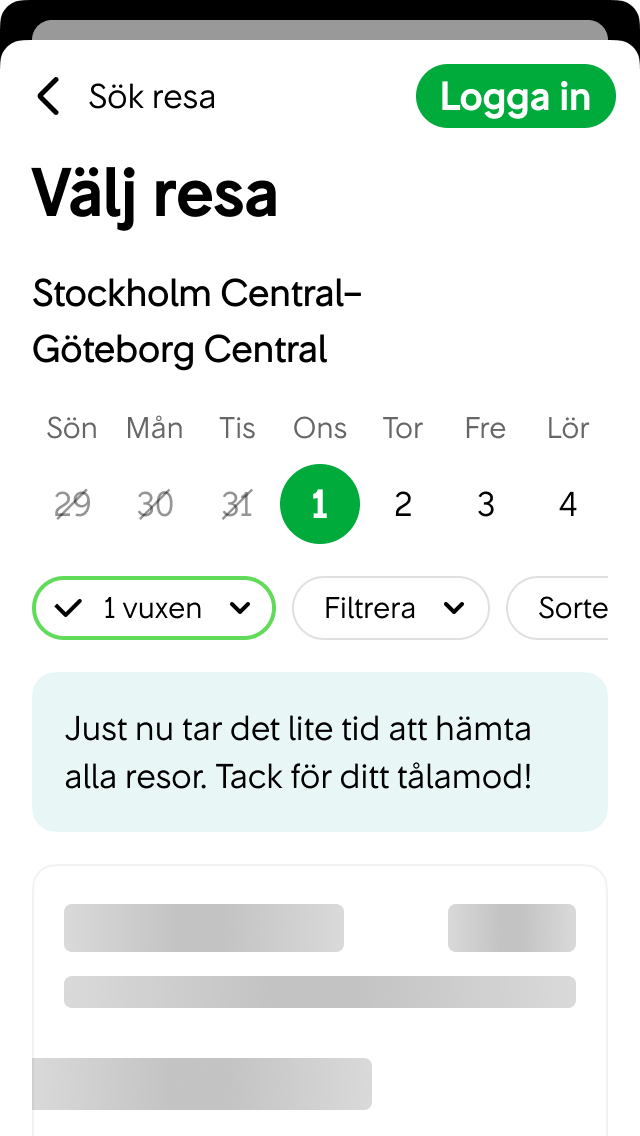The image size is (640, 1136).
Task: Click the Sön day label
Action: point(71,428)
